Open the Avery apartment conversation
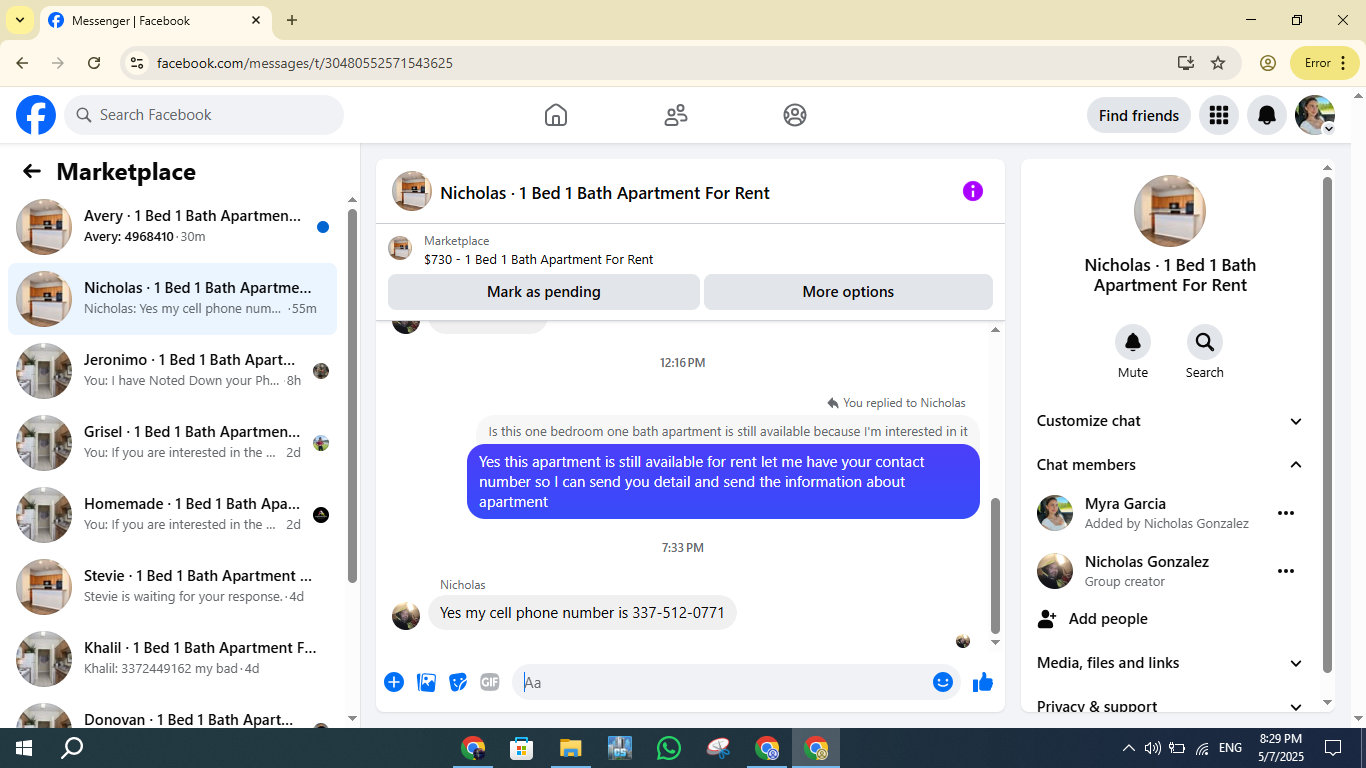The image size is (1366, 768). [172, 227]
